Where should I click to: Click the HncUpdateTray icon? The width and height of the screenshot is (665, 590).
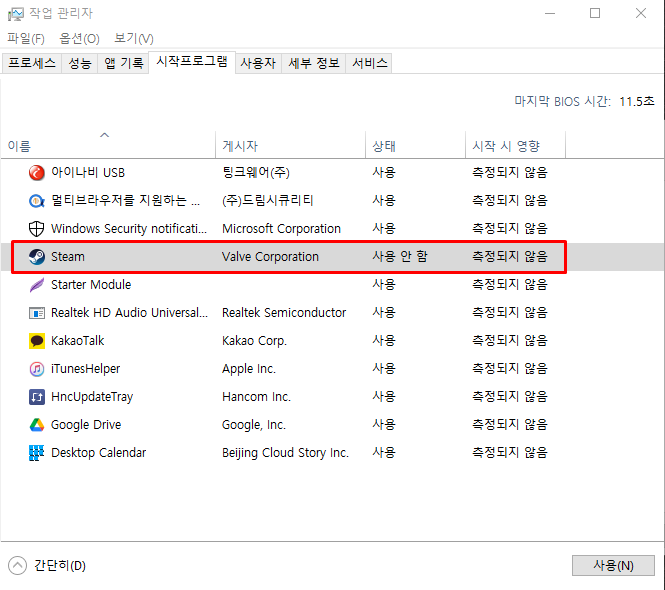click(36, 397)
